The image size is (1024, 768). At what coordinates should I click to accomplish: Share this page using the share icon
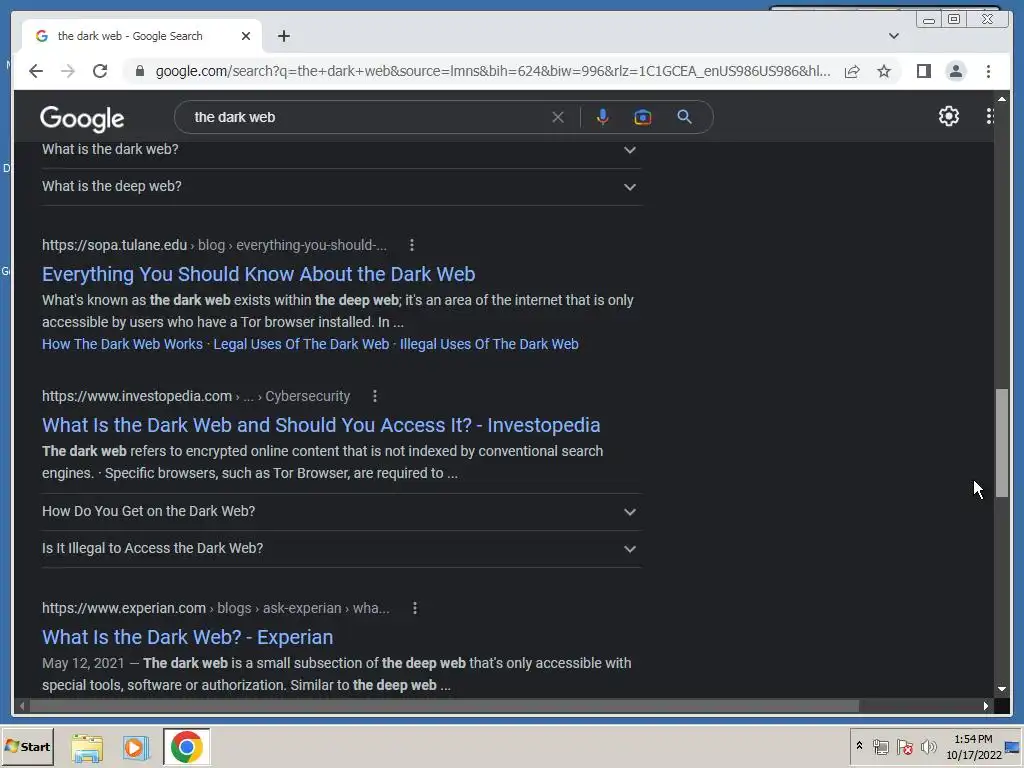tap(852, 71)
